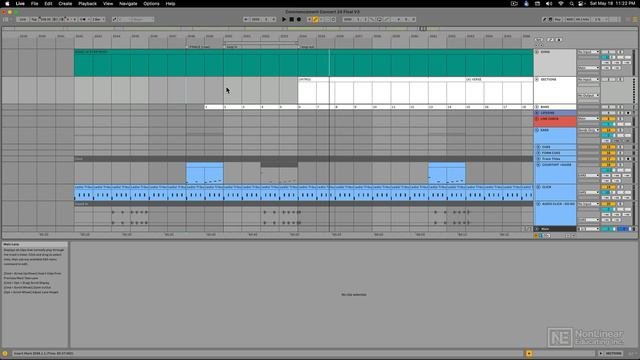Toggle FORM CUES track activator
640x360 pixels.
click(608, 153)
